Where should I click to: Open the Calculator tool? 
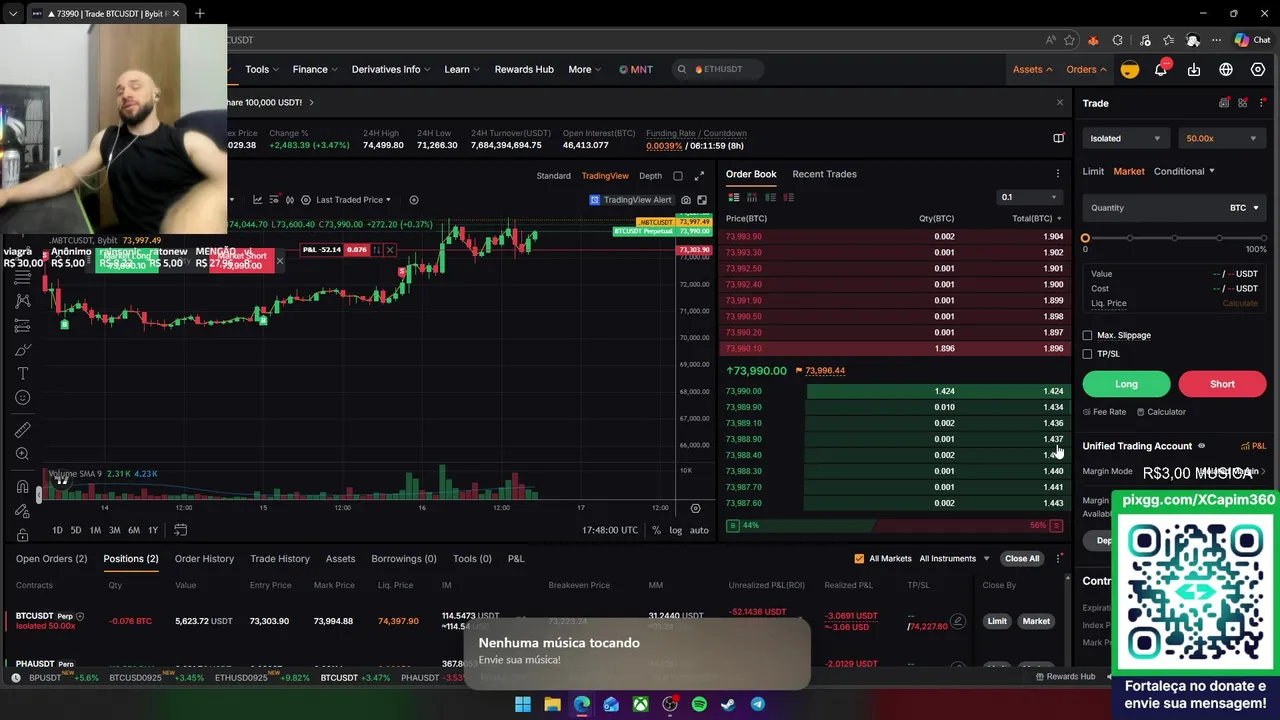[1160, 412]
